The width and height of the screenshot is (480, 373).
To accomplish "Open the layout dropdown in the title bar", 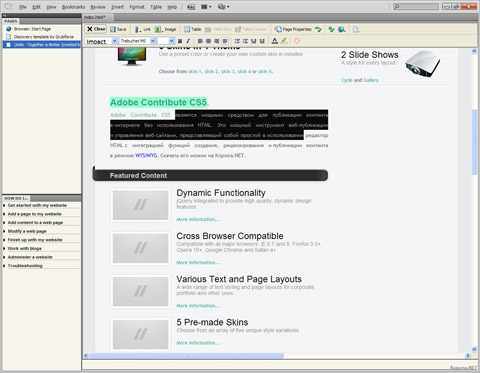I will [x=206, y=7].
